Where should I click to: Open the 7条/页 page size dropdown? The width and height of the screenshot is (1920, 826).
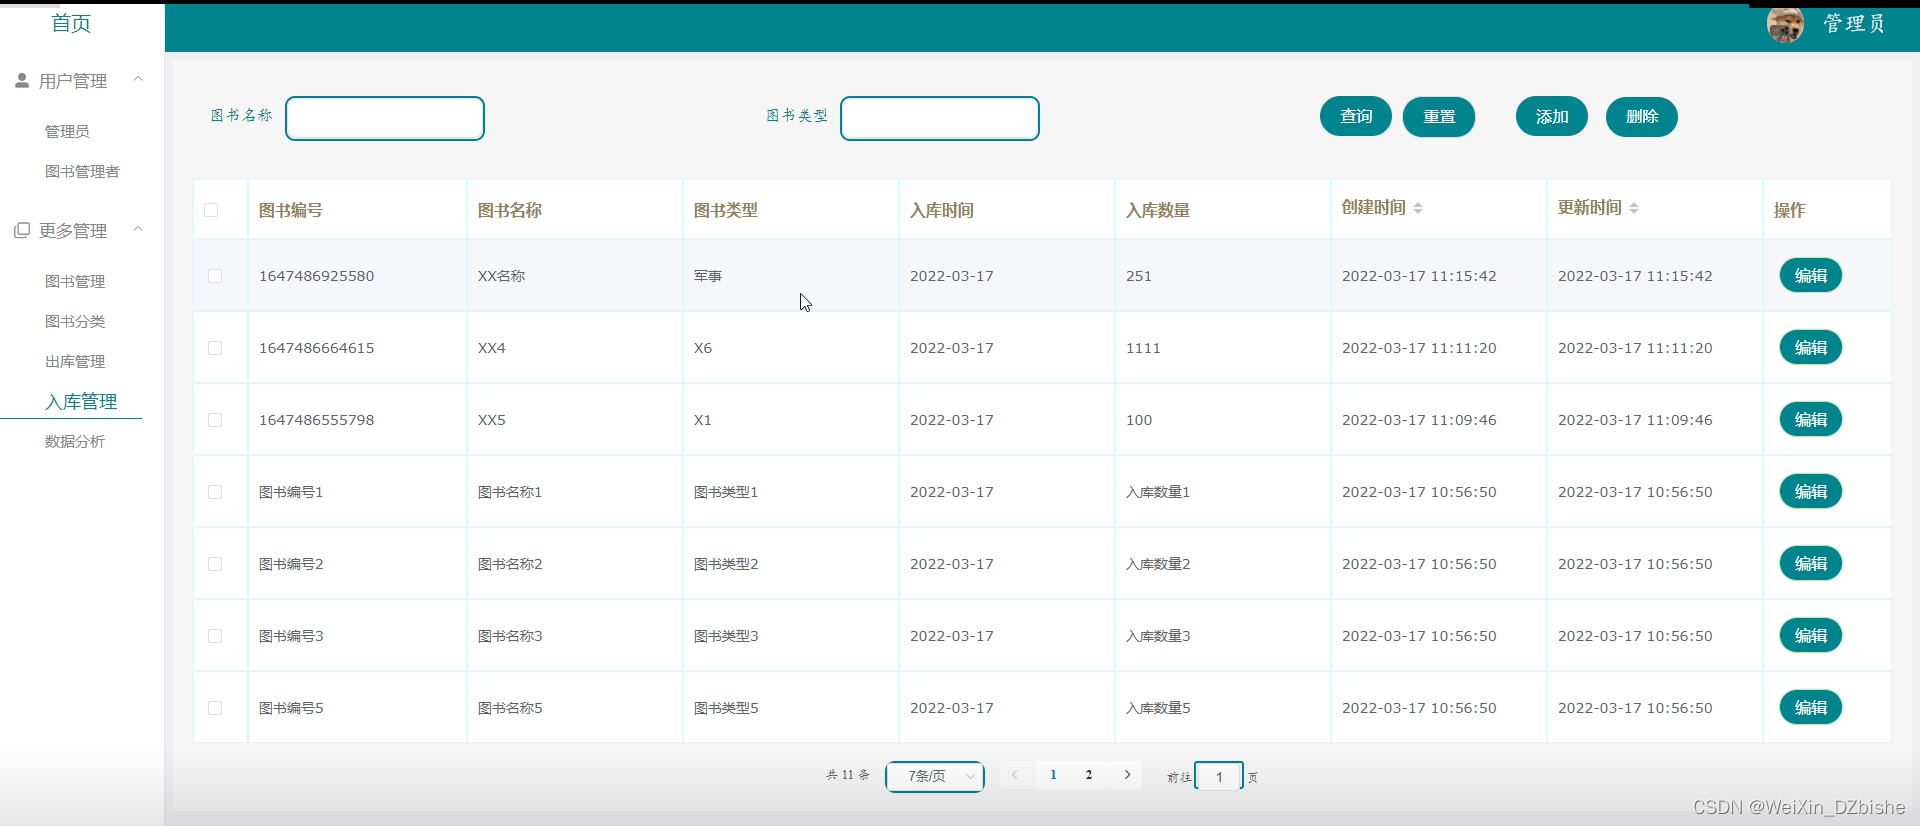pos(935,776)
